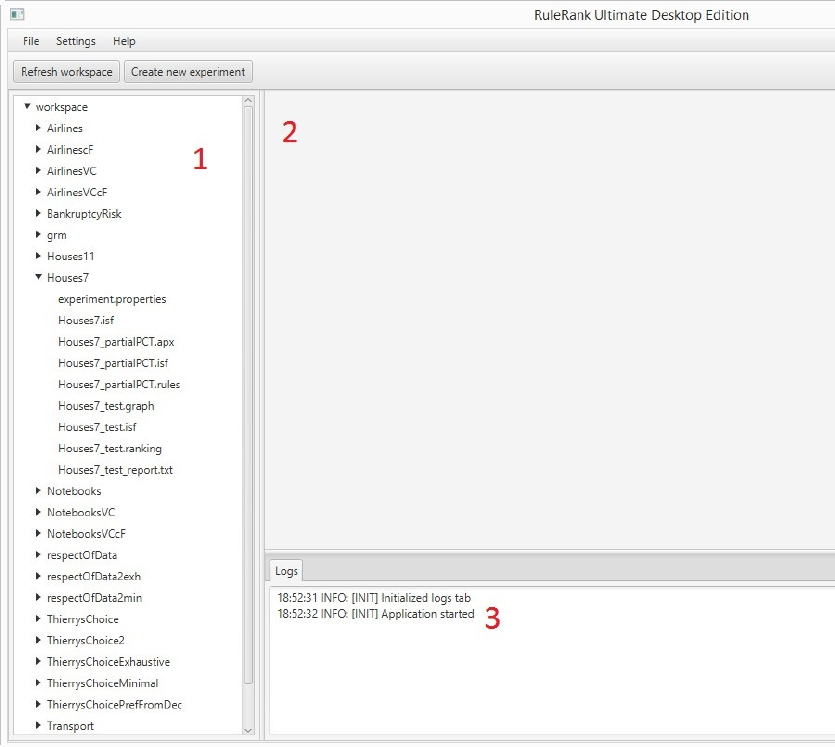Open the Help menu
Image resolution: width=835 pixels, height=747 pixels.
[124, 41]
